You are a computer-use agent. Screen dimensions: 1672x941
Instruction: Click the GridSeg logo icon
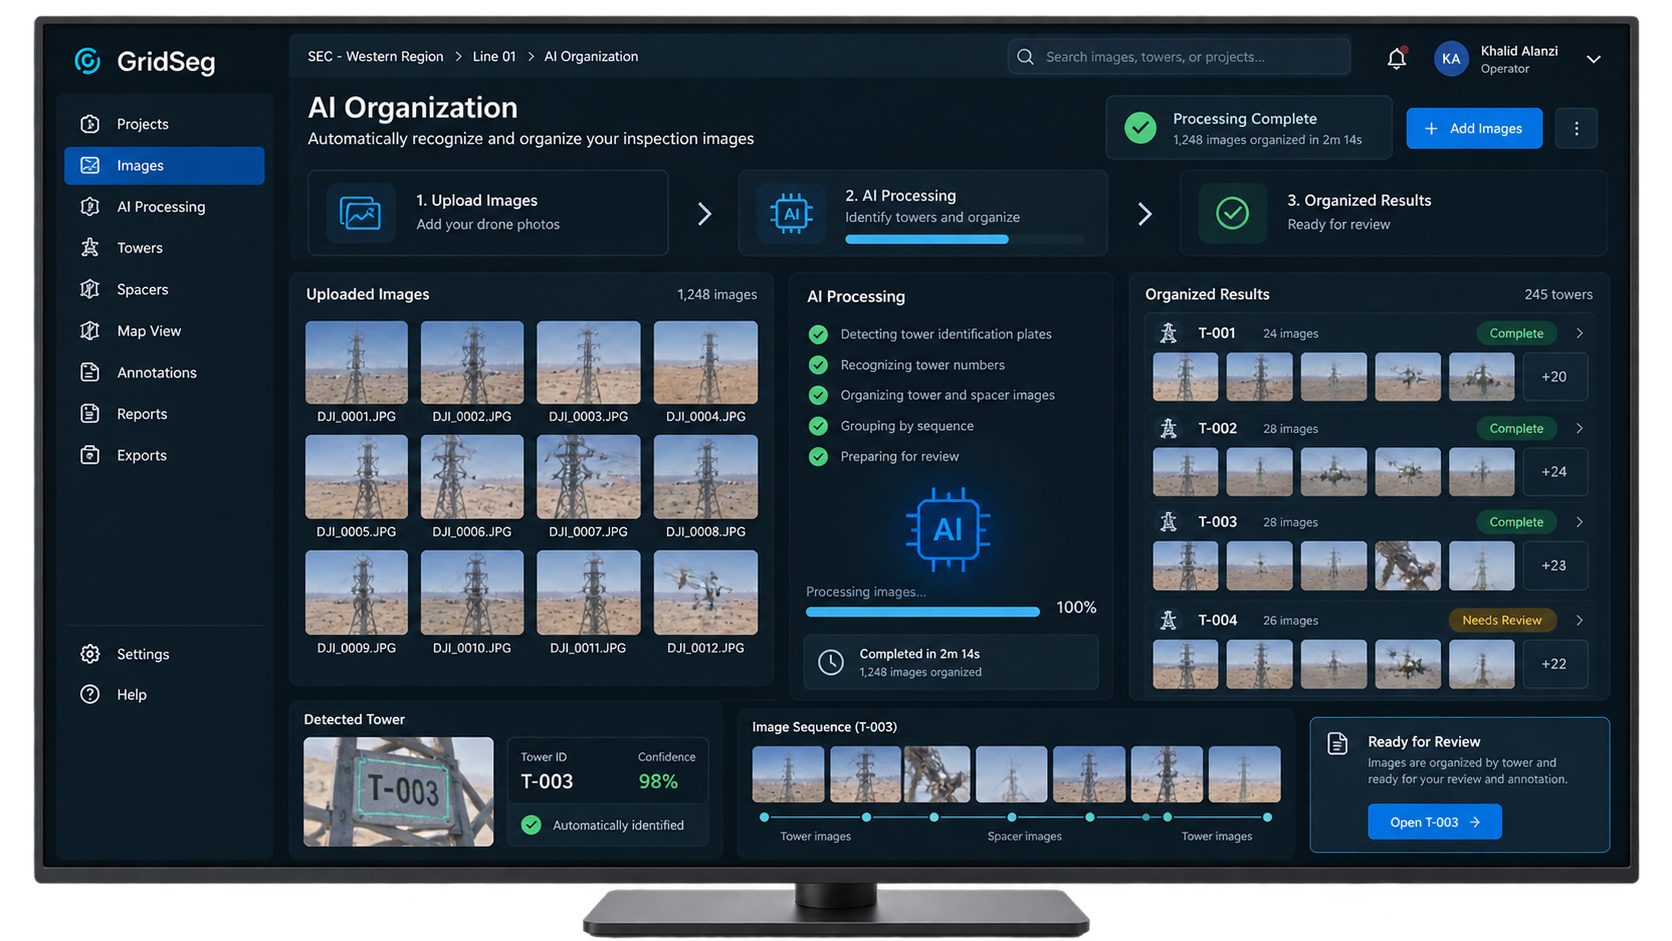tap(88, 61)
